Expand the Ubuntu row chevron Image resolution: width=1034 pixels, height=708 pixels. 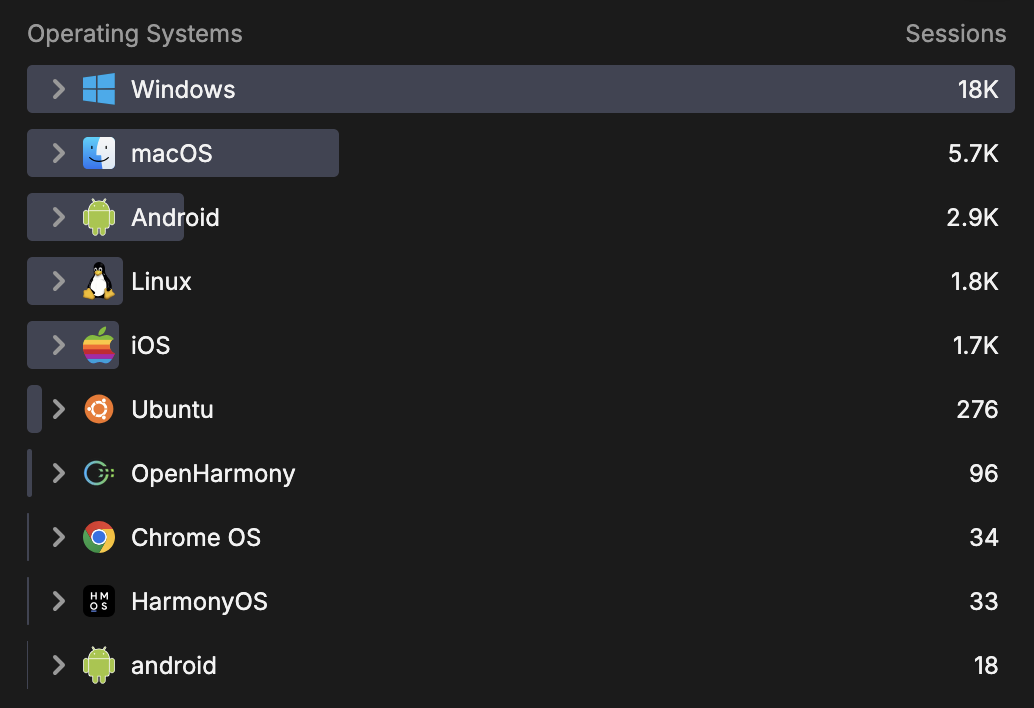tap(58, 409)
